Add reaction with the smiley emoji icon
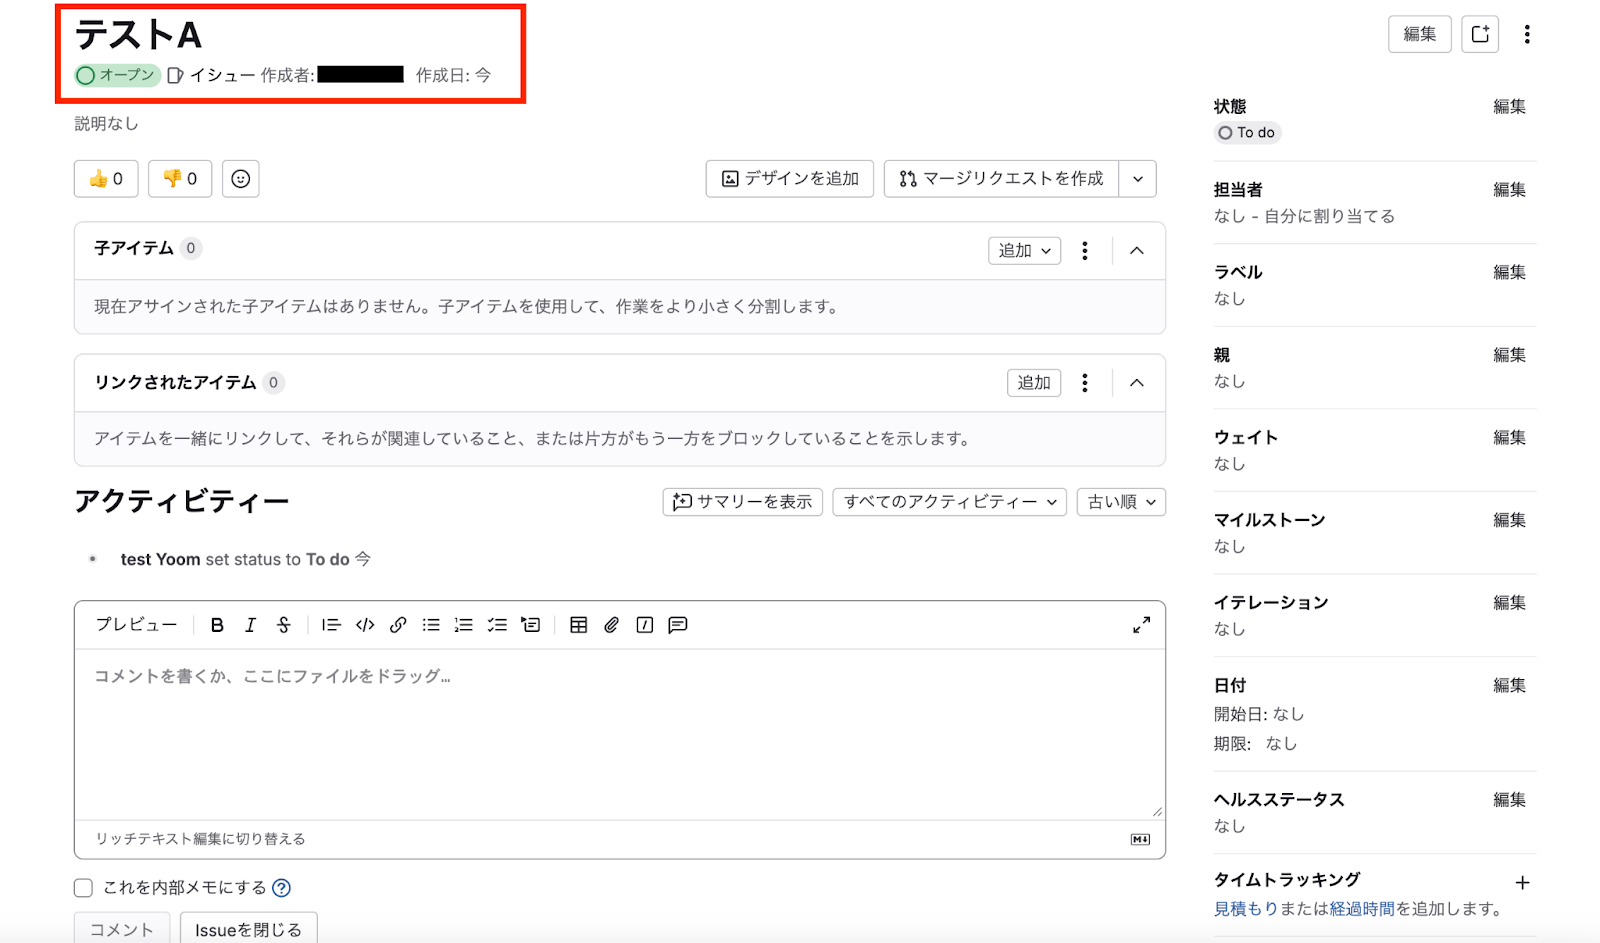Viewport: 1600px width, 943px height. 241,179
